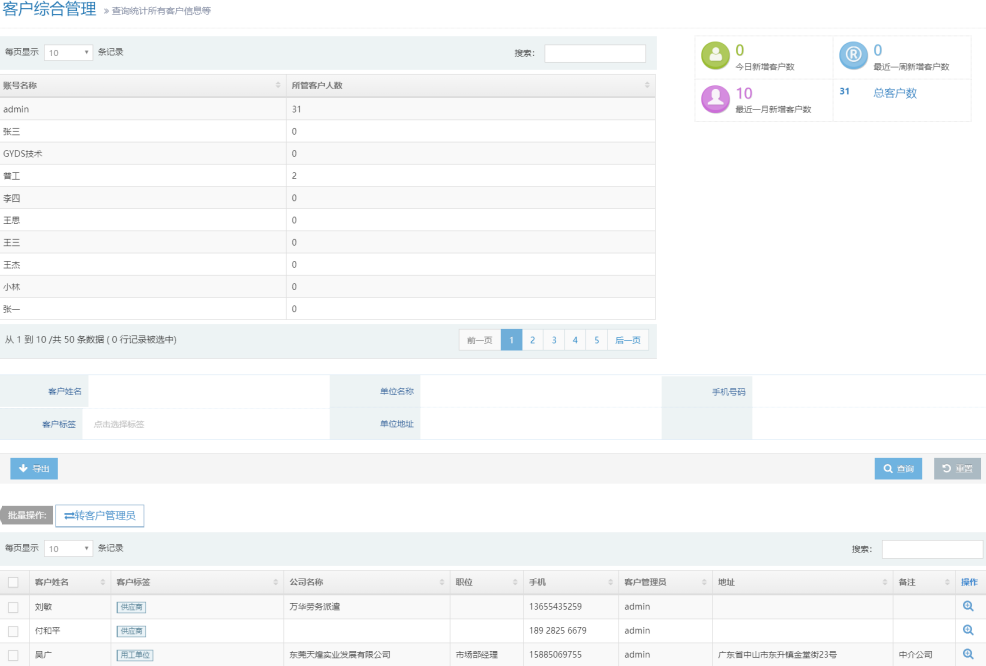Open customer list page-size dropdown
Image resolution: width=986 pixels, height=666 pixels.
pyautogui.click(x=68, y=549)
